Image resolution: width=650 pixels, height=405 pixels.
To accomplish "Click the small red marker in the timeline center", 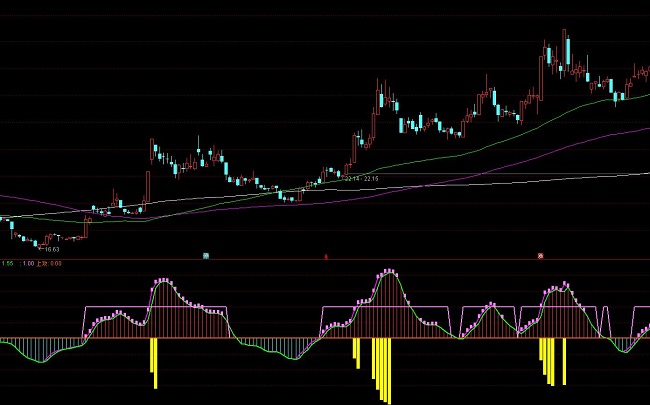I will 325,257.
